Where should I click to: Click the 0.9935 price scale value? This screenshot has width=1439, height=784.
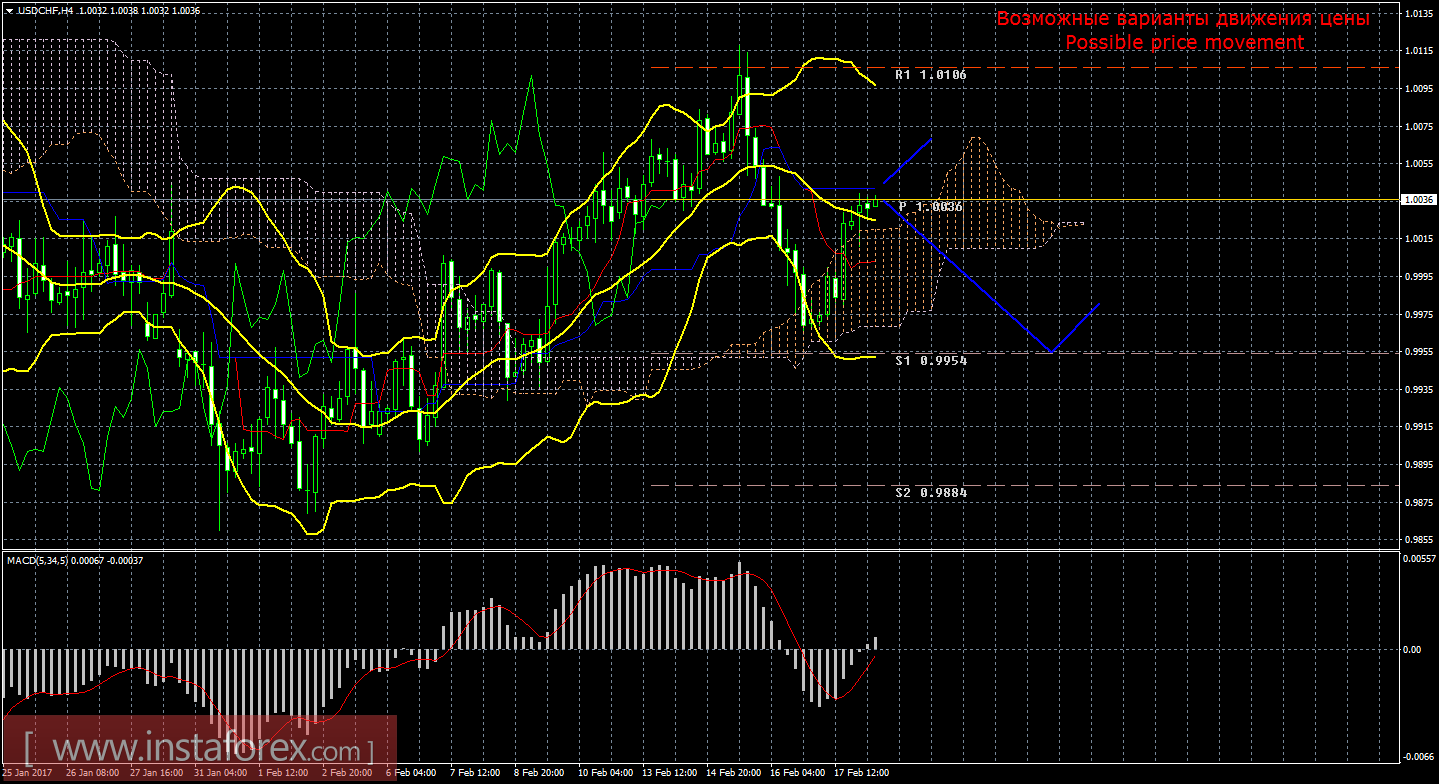1418,389
